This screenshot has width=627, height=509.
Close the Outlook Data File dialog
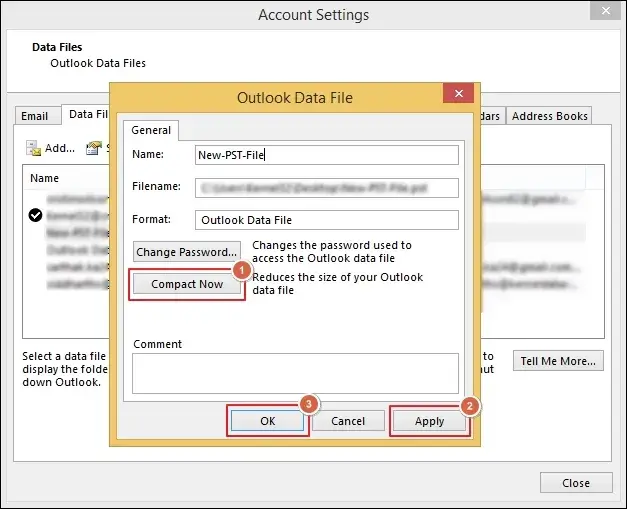coord(459,95)
